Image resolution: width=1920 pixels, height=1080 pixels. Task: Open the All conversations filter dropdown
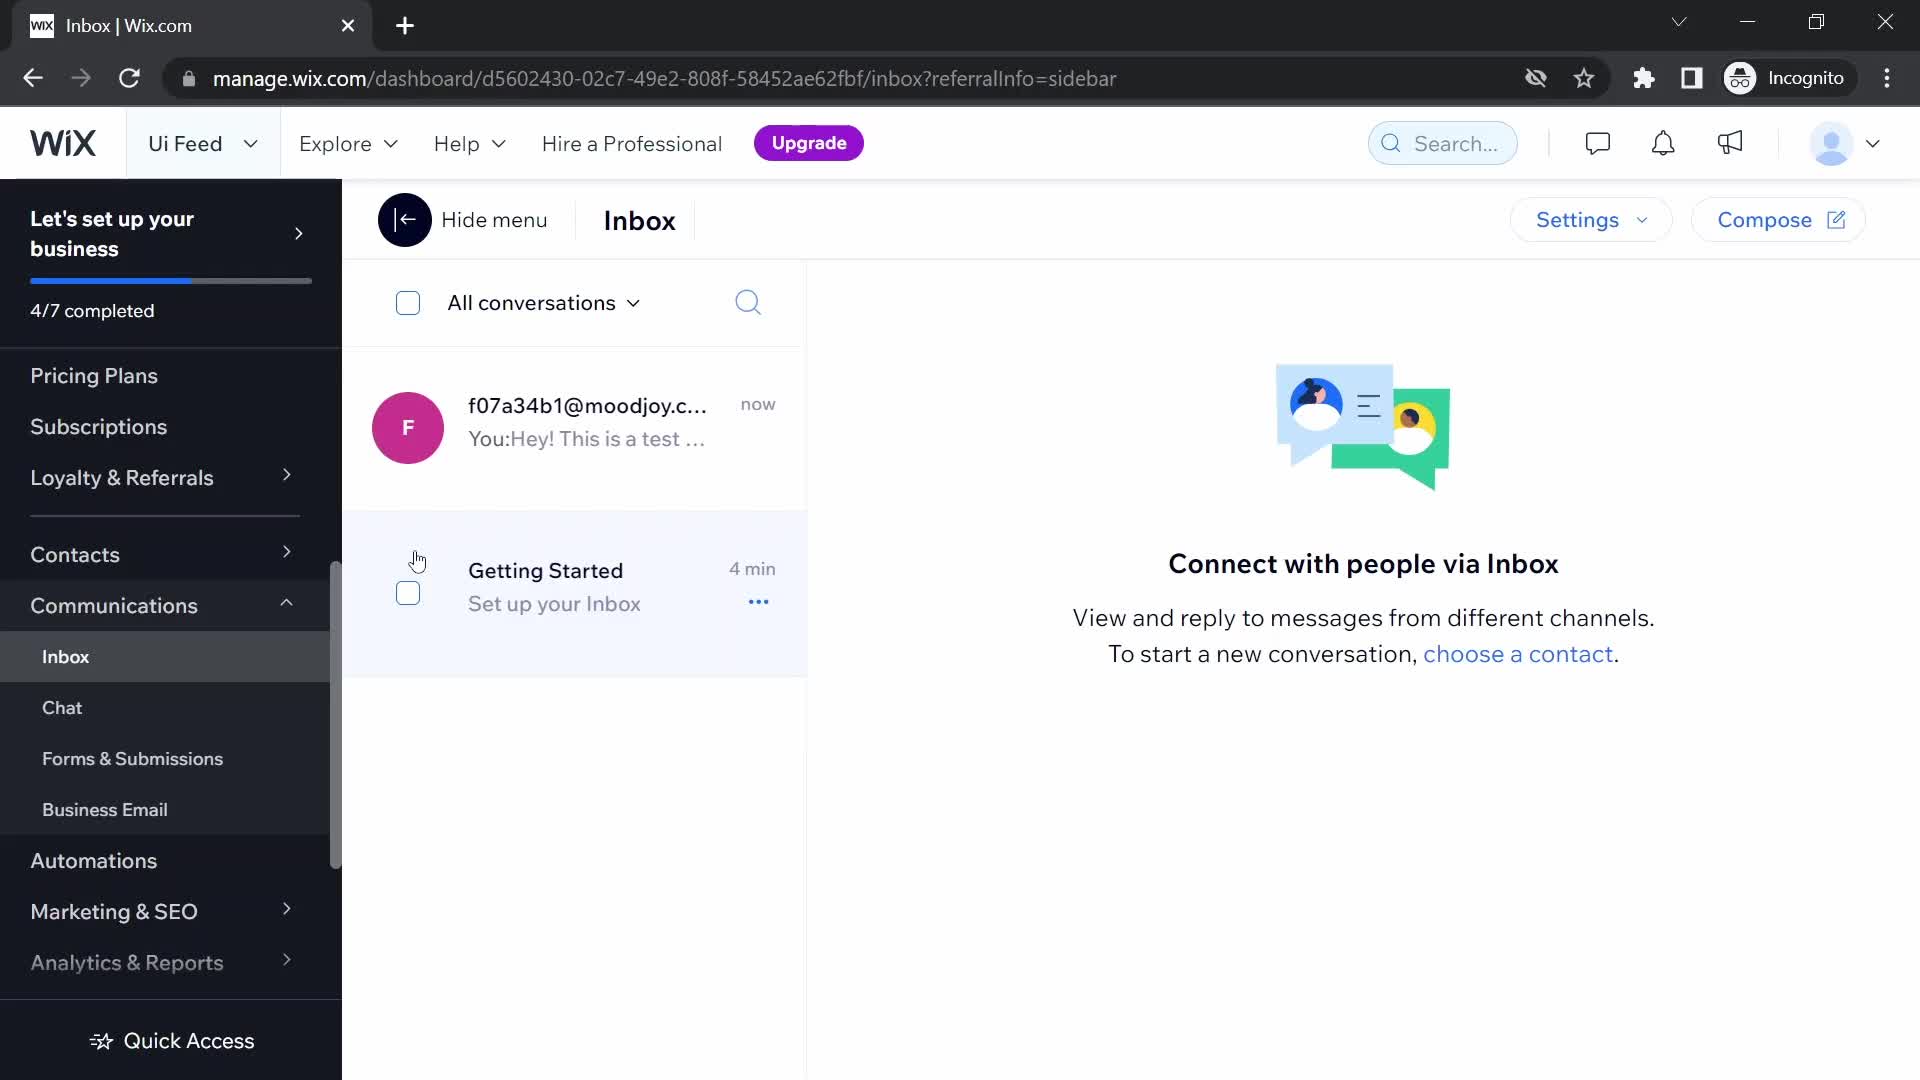pyautogui.click(x=543, y=303)
